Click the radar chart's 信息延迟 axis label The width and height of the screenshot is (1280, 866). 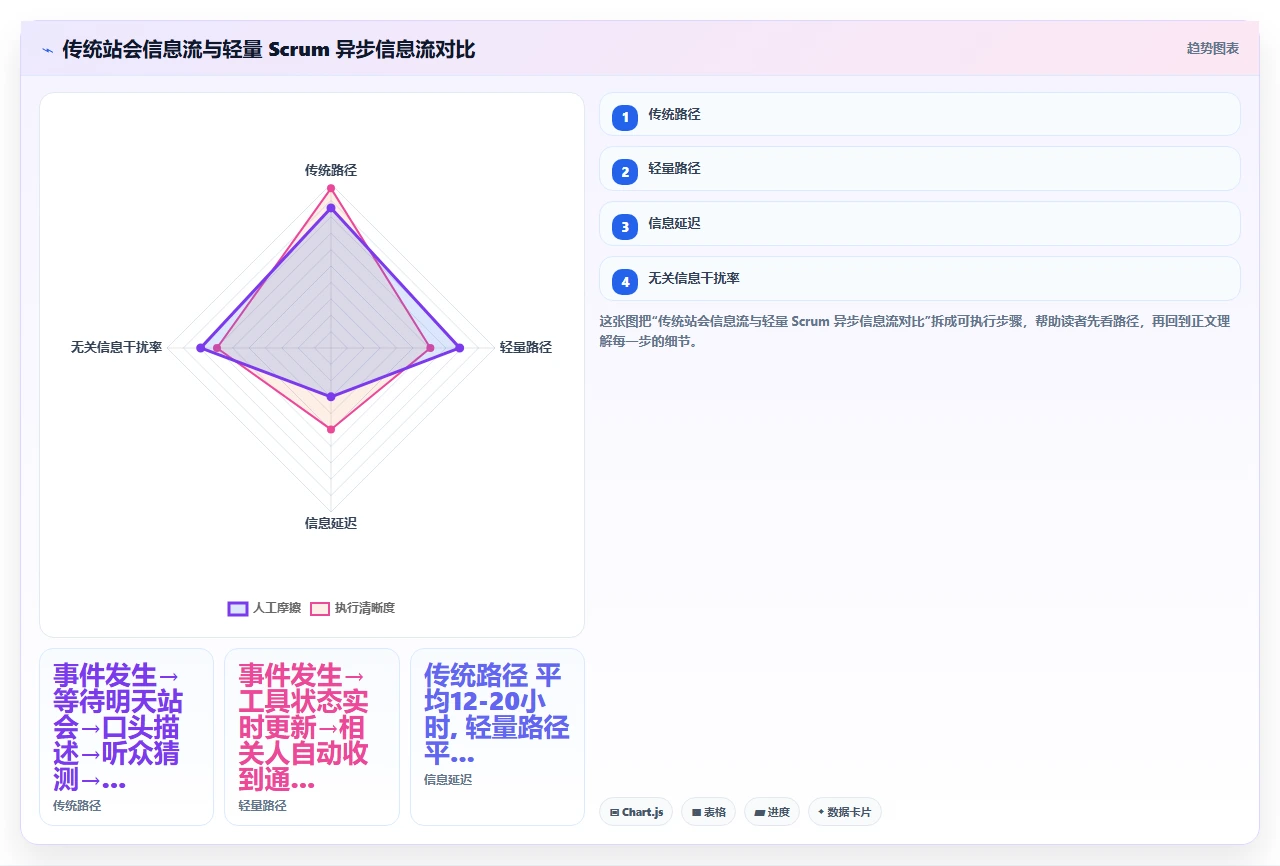click(x=331, y=523)
